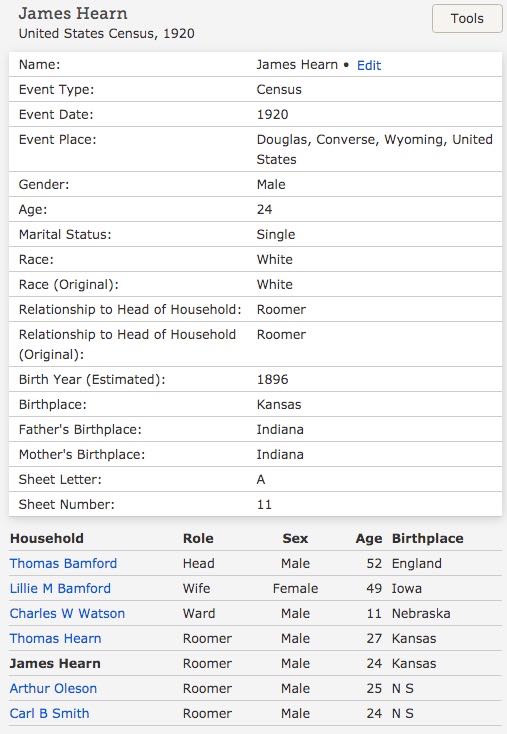Select the Birth Year 1896 value
Image resolution: width=507 pixels, height=734 pixels.
point(272,379)
